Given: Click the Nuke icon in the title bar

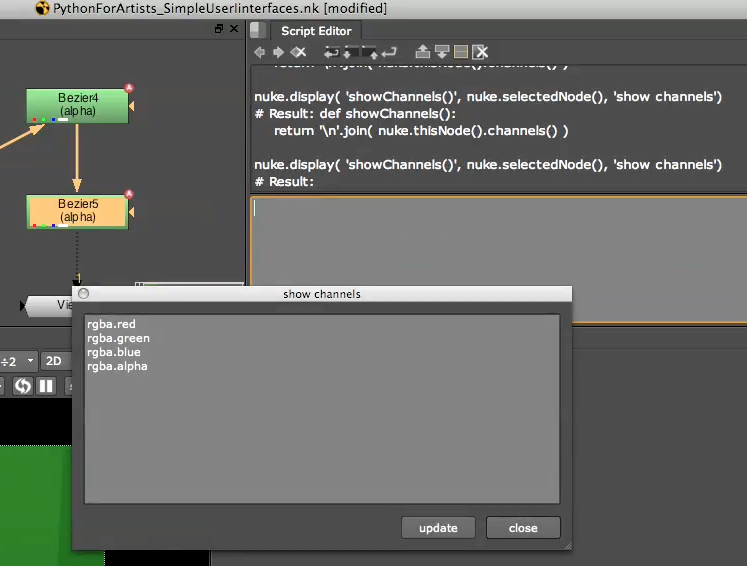Looking at the screenshot, I should coord(42,8).
